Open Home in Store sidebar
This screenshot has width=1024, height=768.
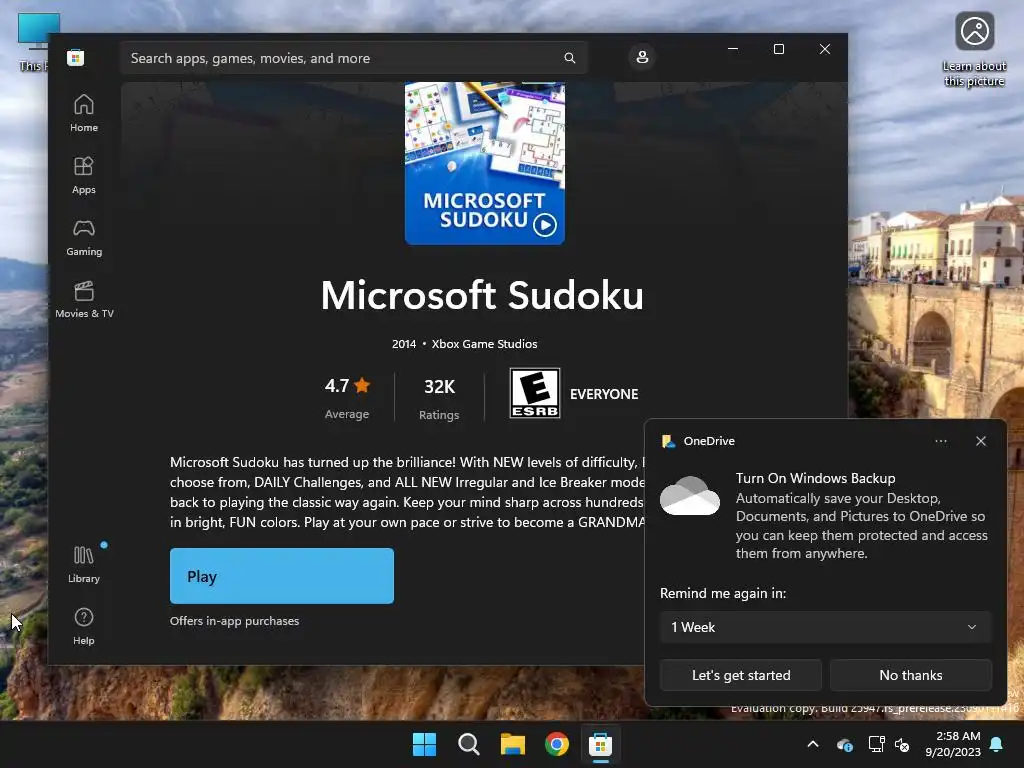point(84,114)
